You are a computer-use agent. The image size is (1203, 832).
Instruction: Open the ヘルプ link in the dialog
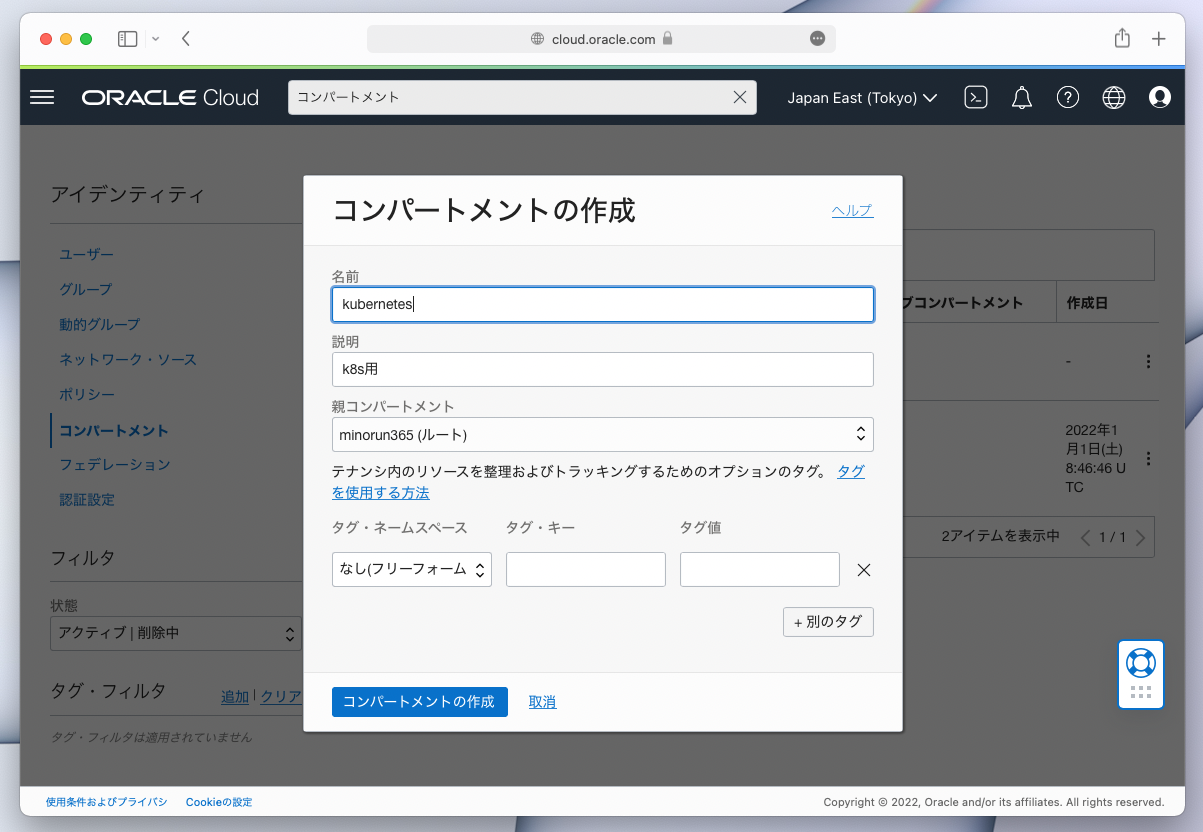pos(851,210)
